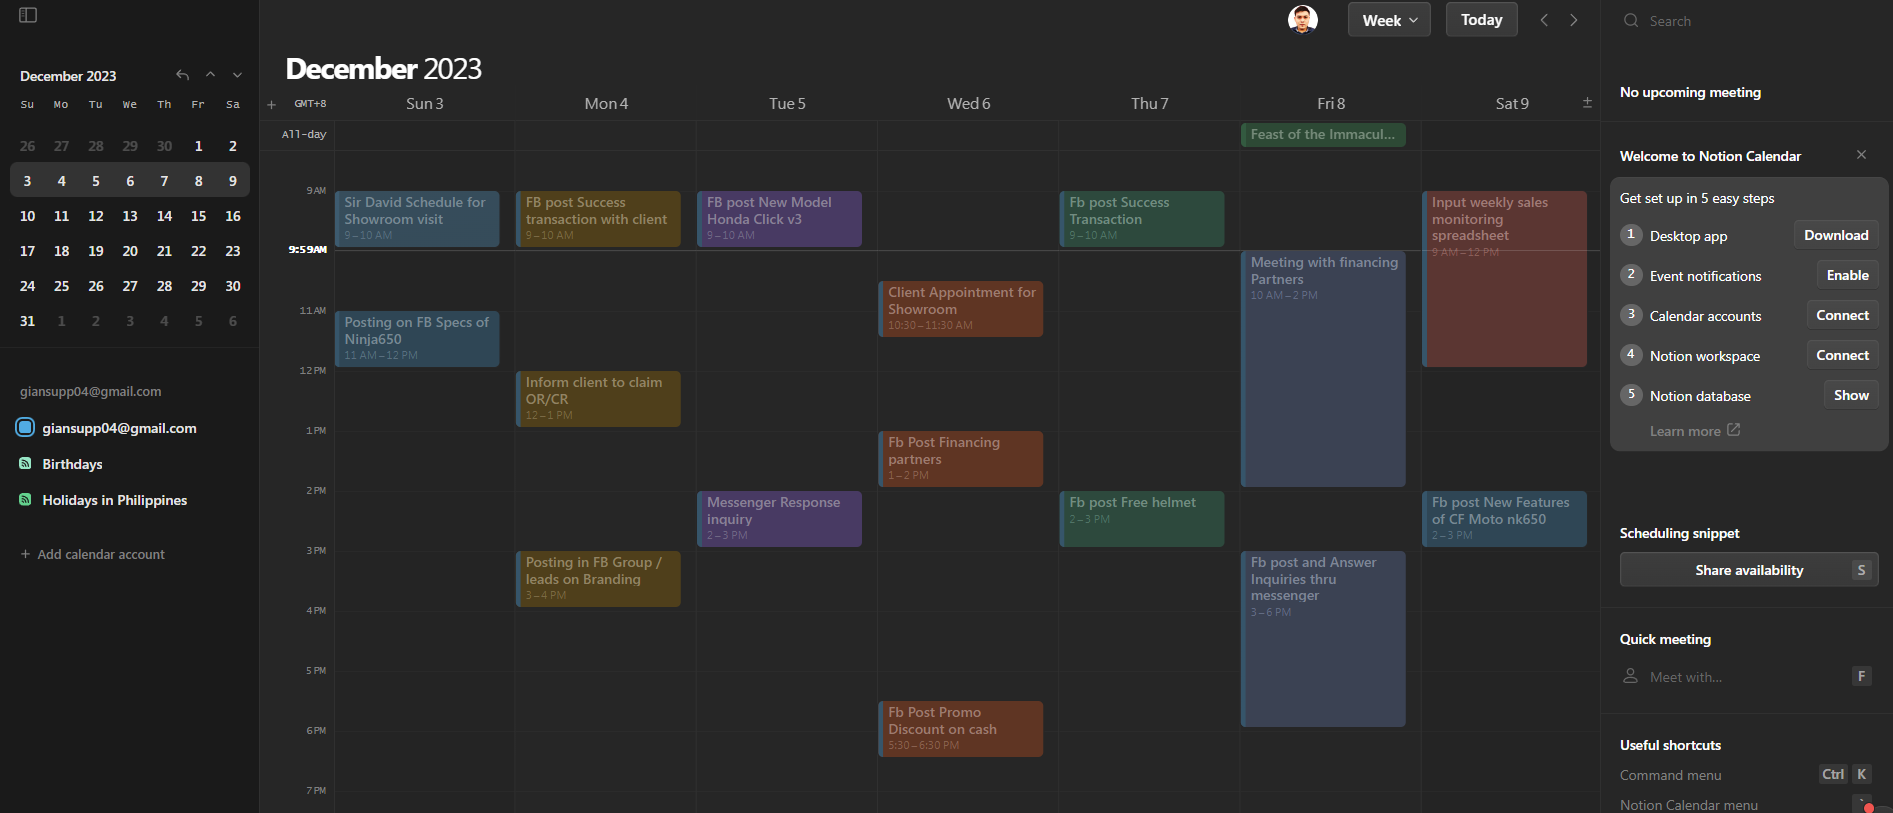
Task: Select Sun 3 day header
Action: point(424,103)
